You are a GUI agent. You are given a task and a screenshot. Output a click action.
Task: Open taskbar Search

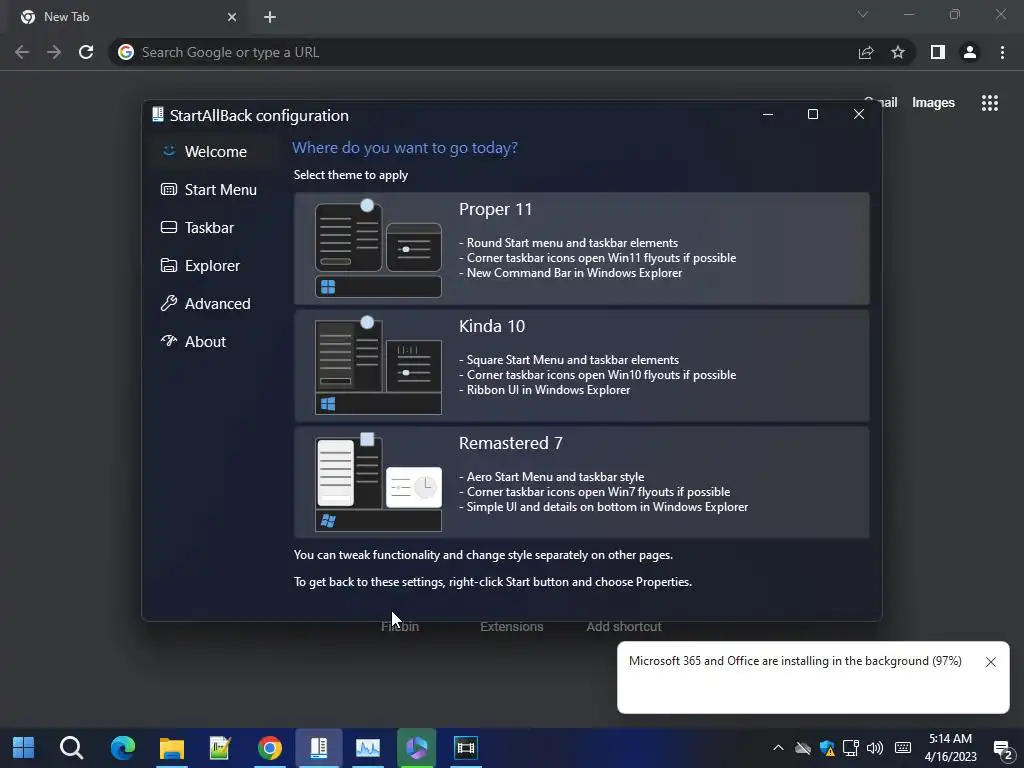(72, 748)
